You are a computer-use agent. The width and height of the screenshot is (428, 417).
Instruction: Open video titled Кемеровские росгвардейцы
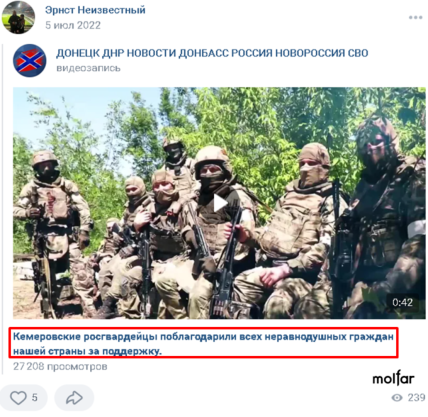click(203, 343)
